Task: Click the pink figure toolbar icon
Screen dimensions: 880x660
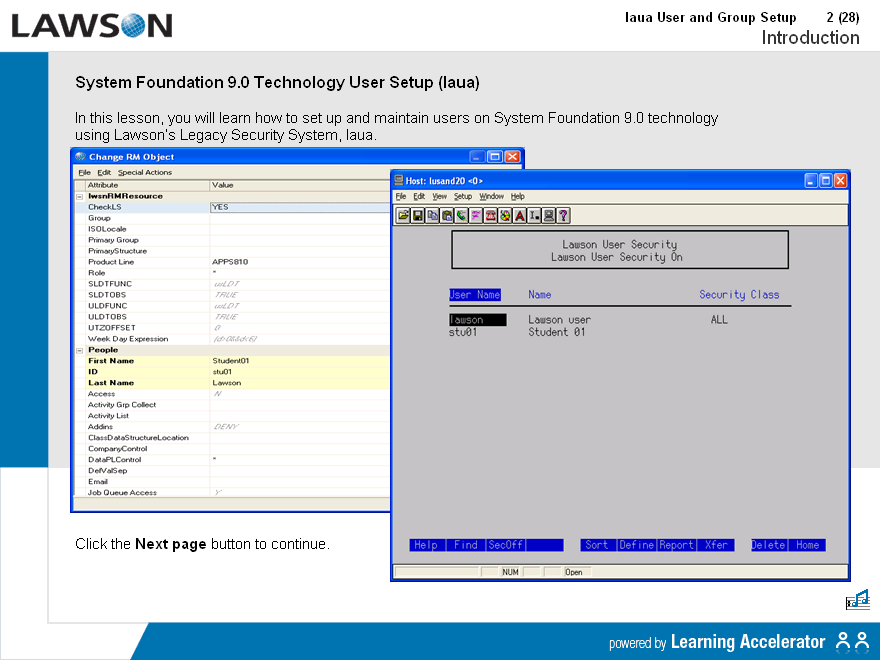Action: tap(476, 216)
